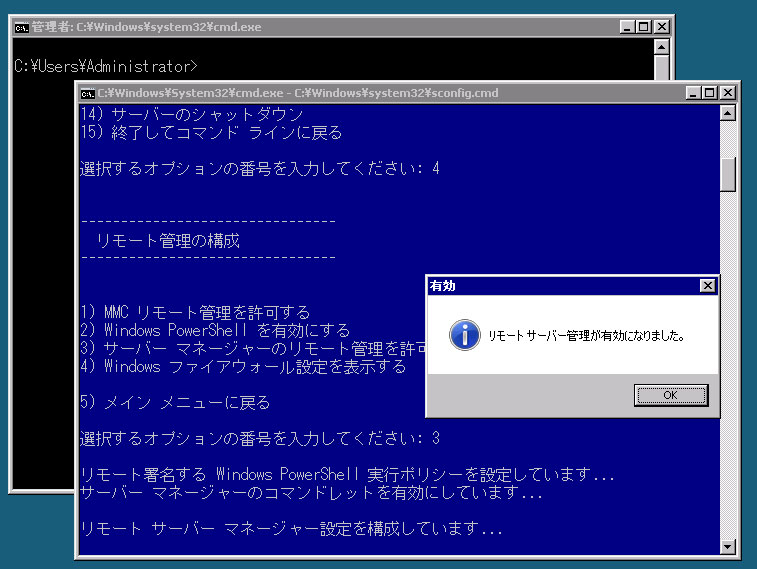Click OK in the 有効 dialog
Viewport: 757px width, 569px height.
[x=671, y=395]
